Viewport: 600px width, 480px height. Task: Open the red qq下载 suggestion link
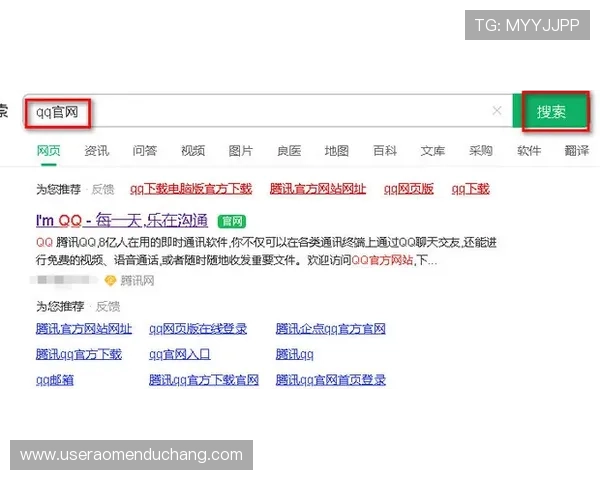coord(471,189)
